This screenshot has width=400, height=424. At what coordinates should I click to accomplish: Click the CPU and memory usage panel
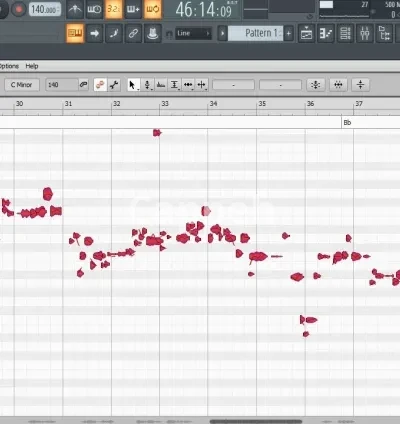[358, 9]
